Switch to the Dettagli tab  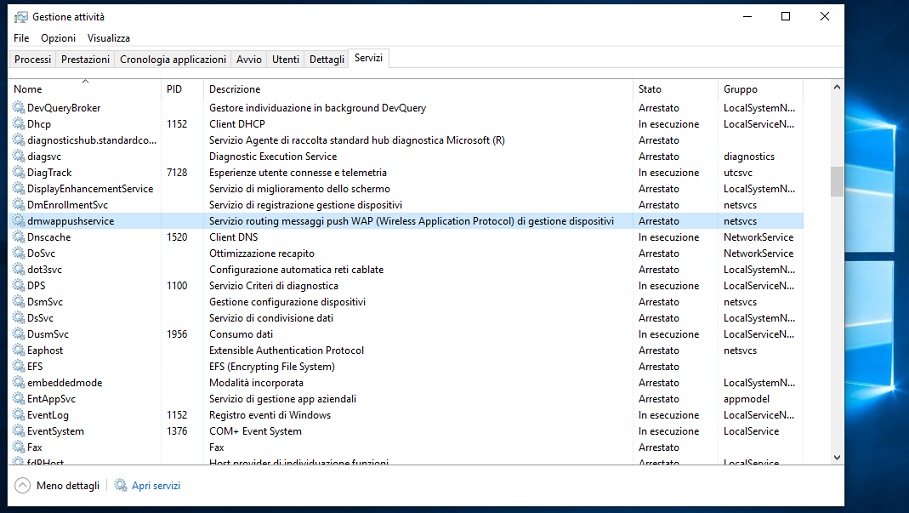326,59
